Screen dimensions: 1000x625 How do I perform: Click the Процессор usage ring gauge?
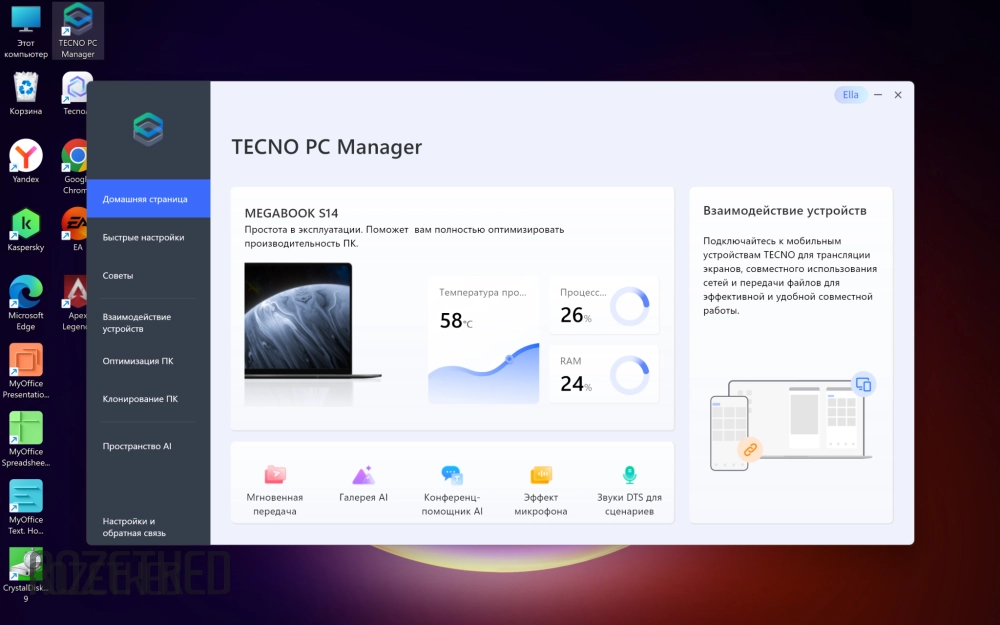pyautogui.click(x=629, y=306)
